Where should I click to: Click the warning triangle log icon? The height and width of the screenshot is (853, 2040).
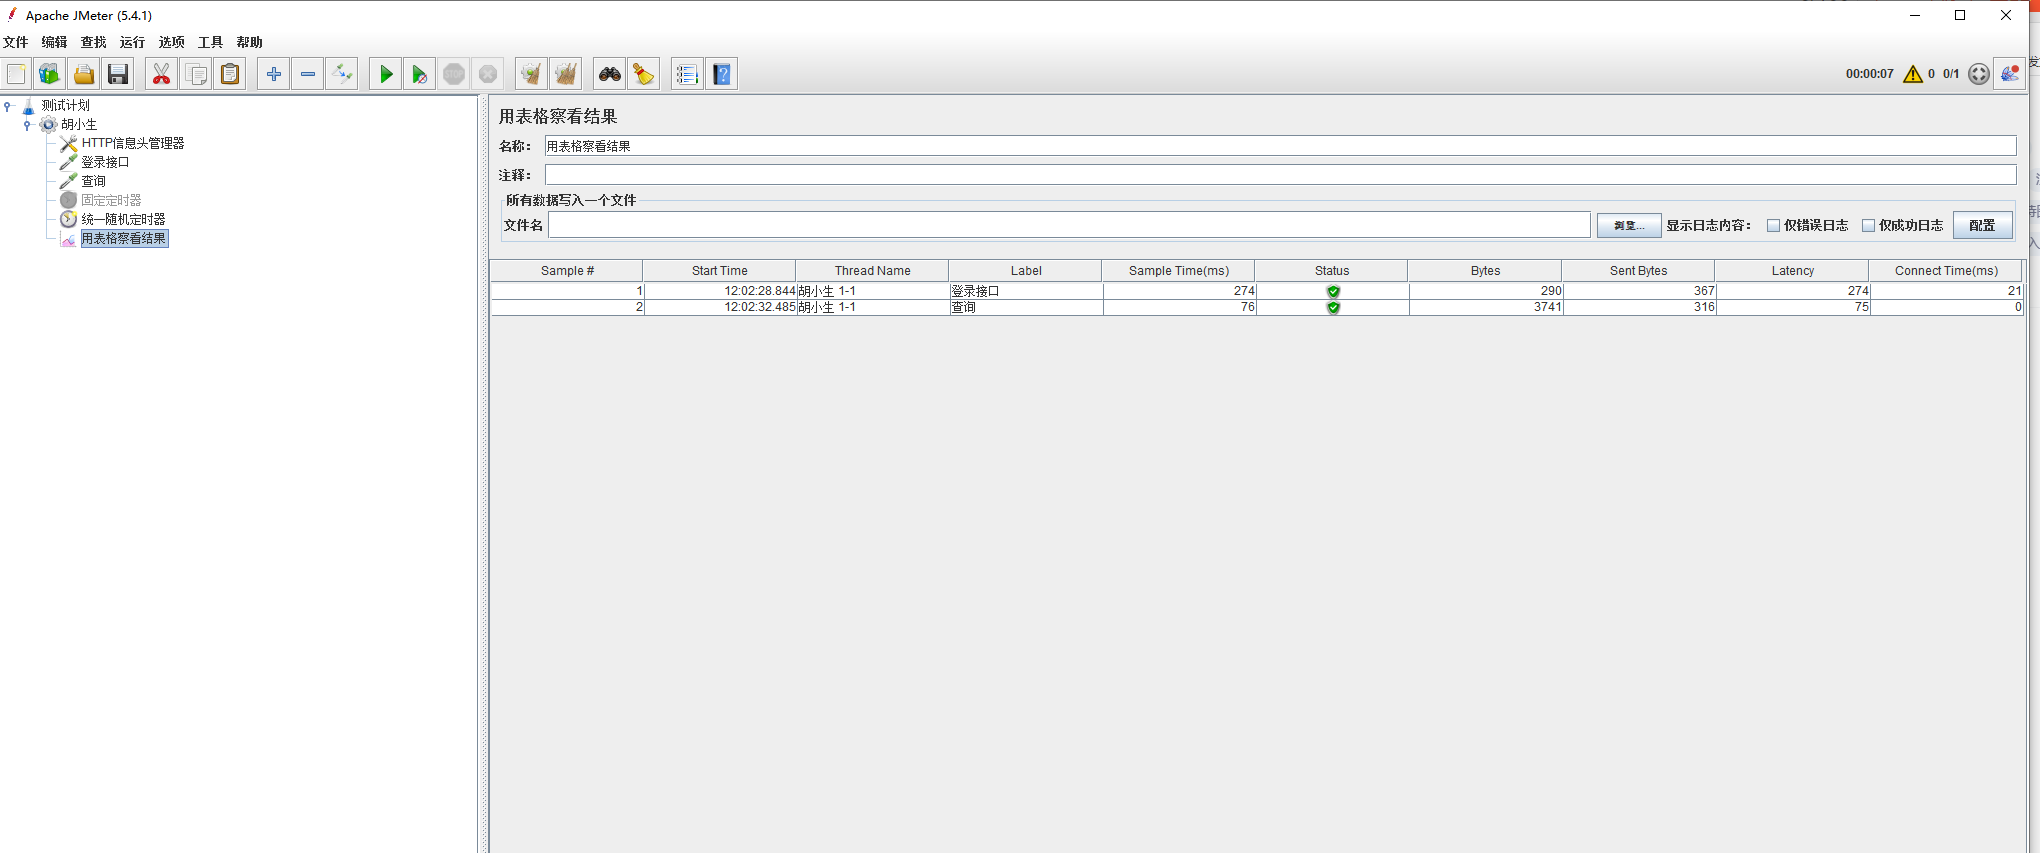coord(1913,74)
